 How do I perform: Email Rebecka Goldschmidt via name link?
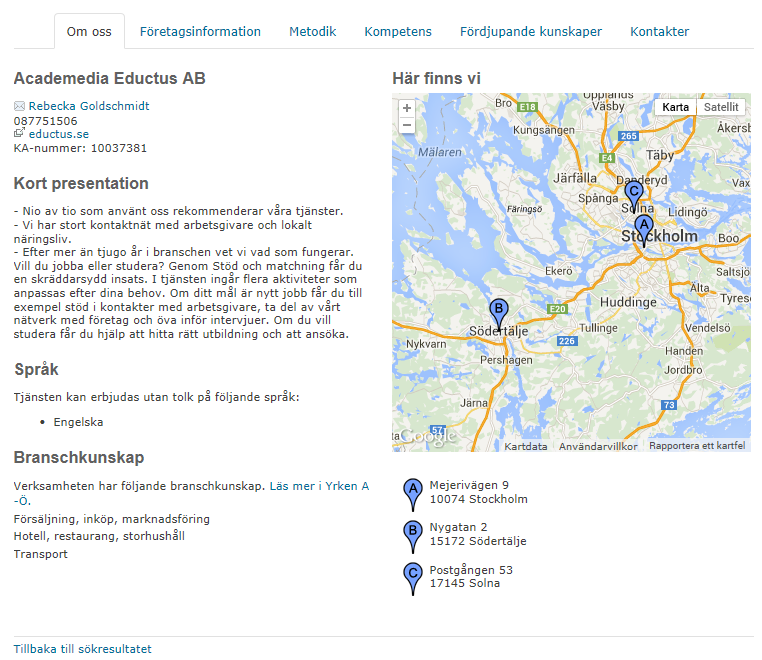click(89, 106)
